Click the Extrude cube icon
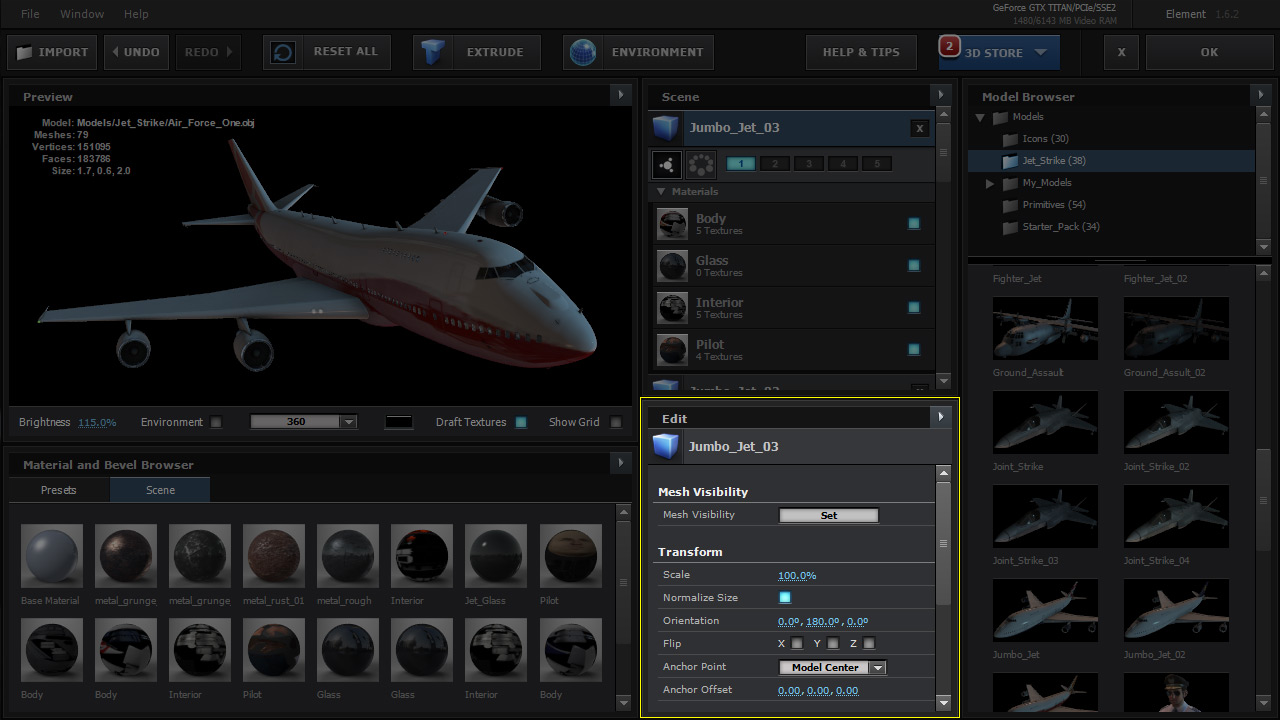 point(432,52)
